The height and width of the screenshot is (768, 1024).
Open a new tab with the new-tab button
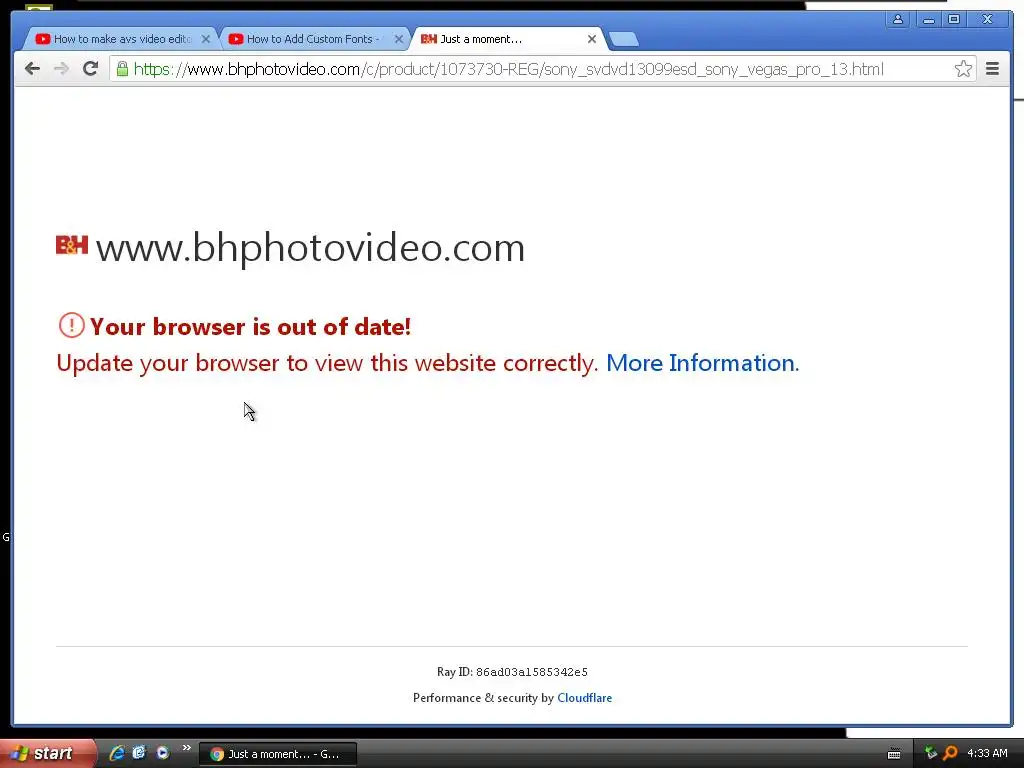(624, 39)
